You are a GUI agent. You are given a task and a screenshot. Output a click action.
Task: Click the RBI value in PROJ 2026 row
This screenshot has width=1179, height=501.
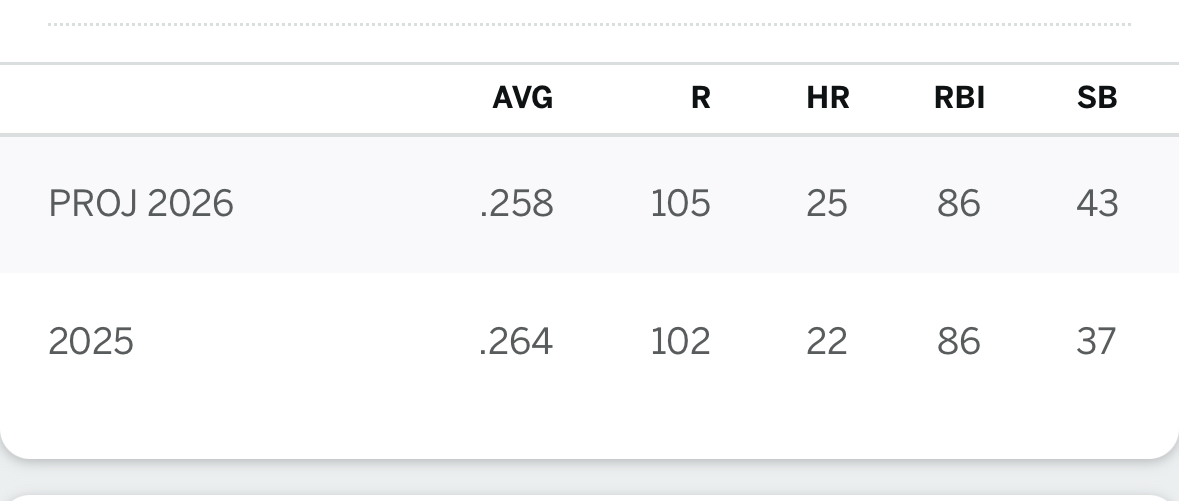coord(959,204)
